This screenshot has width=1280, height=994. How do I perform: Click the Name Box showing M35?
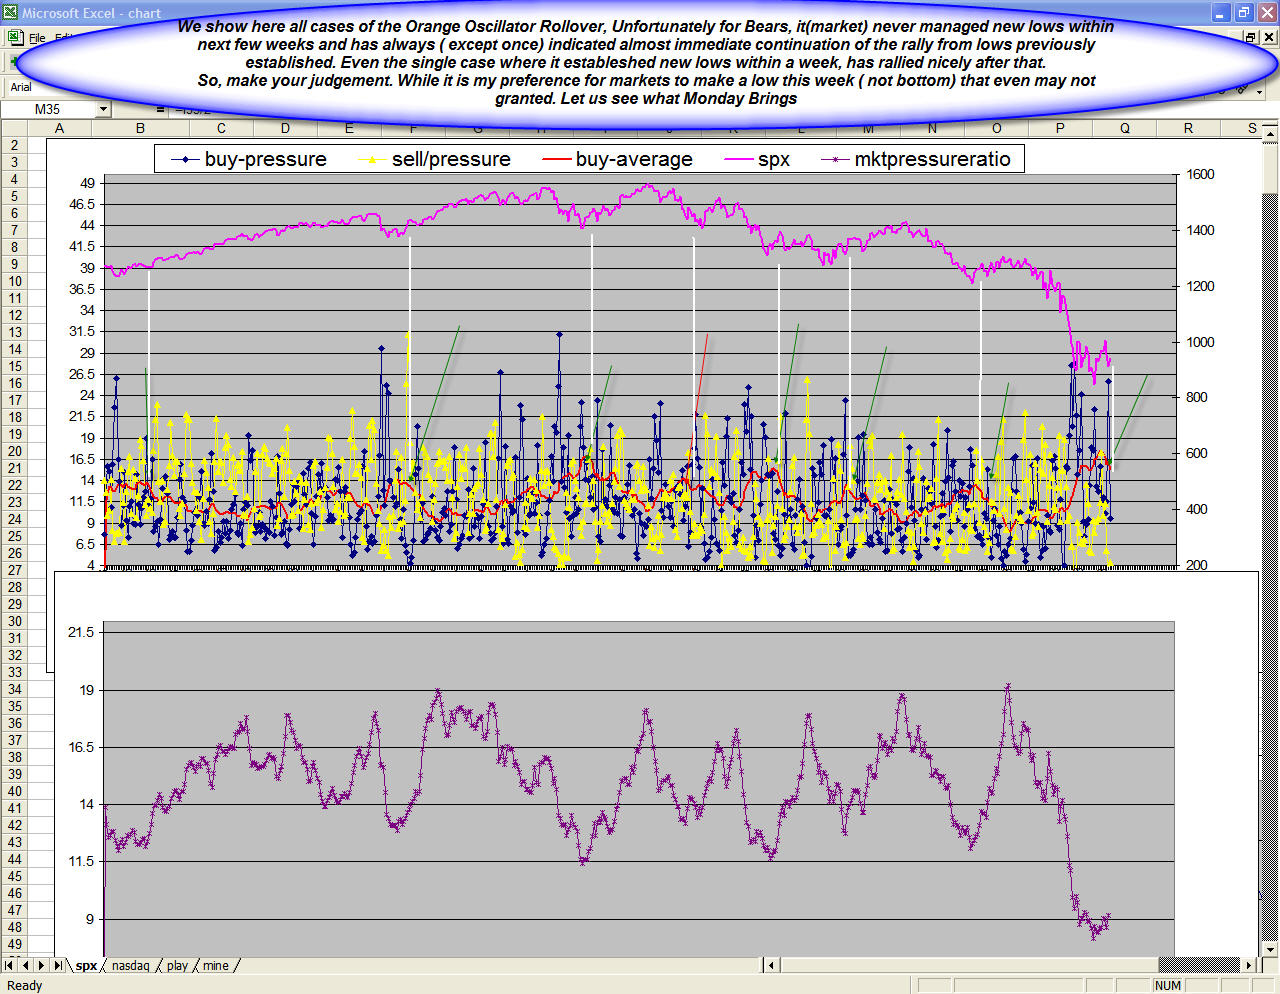coord(49,109)
